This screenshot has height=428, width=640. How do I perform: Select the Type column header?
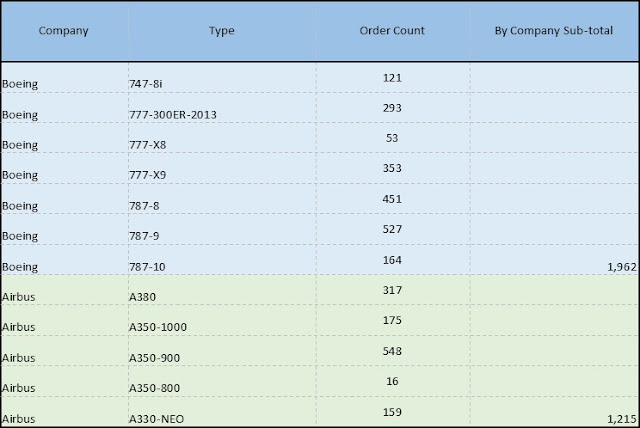222,30
